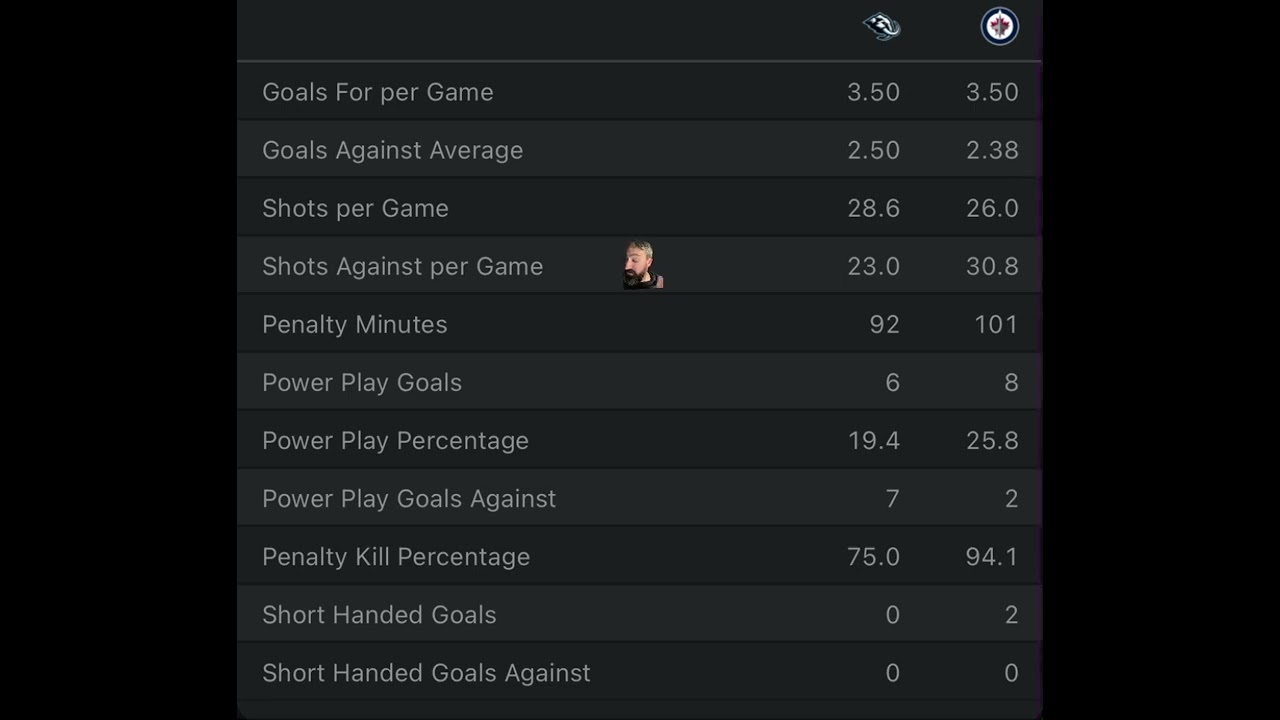This screenshot has height=720, width=1280.
Task: Select the Shots Against per Game label
Action: (x=403, y=266)
